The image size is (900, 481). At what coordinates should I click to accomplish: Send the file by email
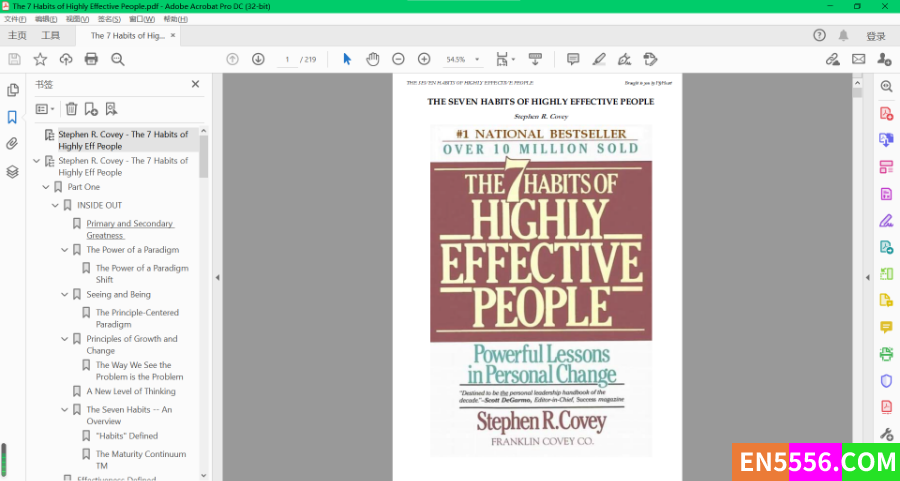click(859, 59)
